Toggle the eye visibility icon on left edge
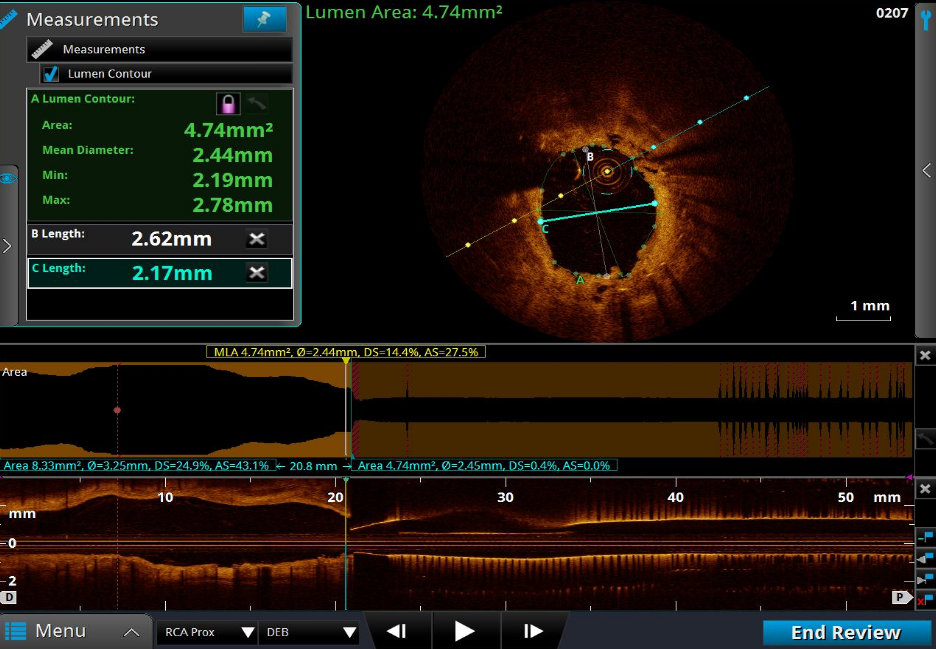Screen dimensions: 936x649 pyautogui.click(x=8, y=178)
